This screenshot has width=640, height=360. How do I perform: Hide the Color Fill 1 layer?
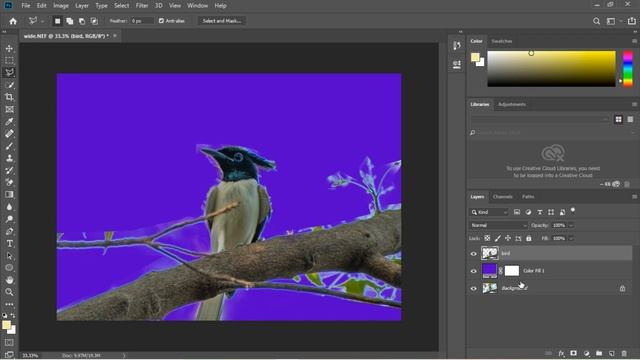pyautogui.click(x=473, y=271)
